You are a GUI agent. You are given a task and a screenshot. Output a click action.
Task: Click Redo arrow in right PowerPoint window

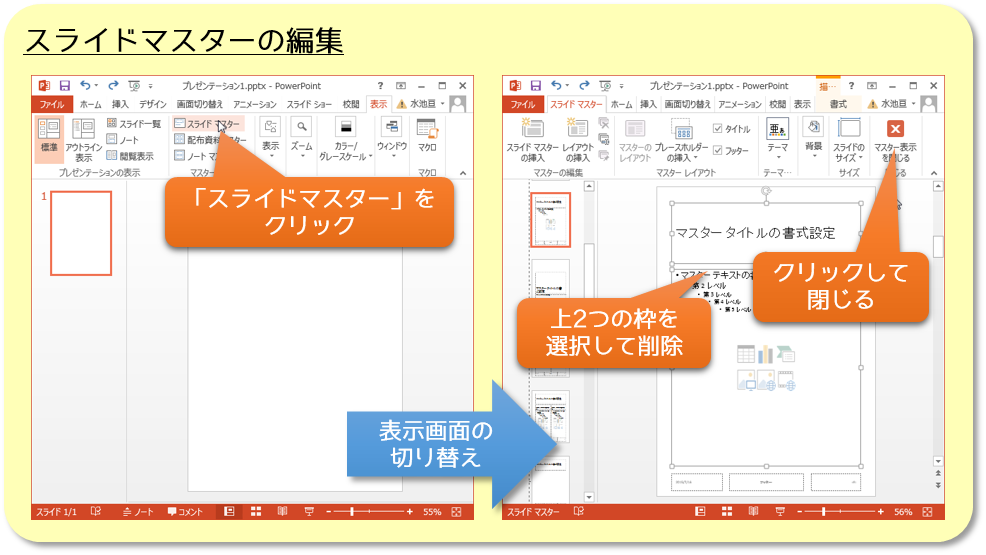click(x=584, y=85)
